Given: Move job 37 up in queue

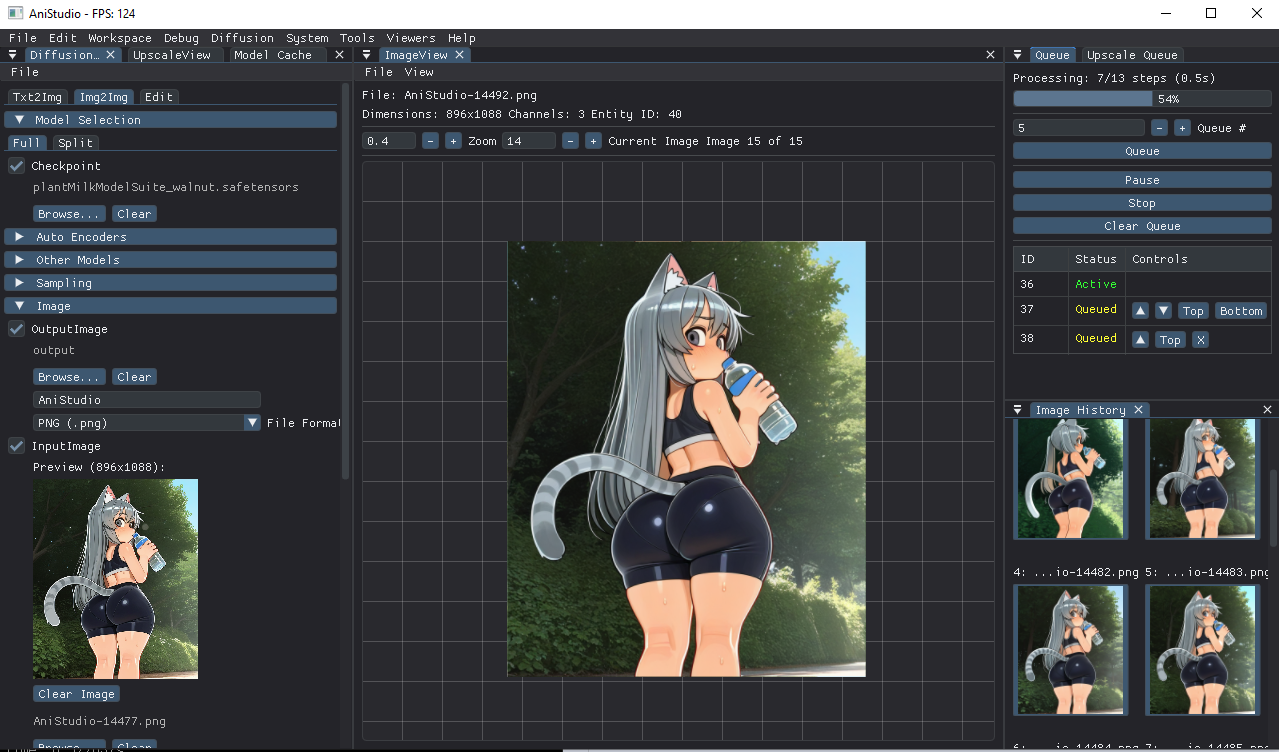Looking at the screenshot, I should [1140, 311].
